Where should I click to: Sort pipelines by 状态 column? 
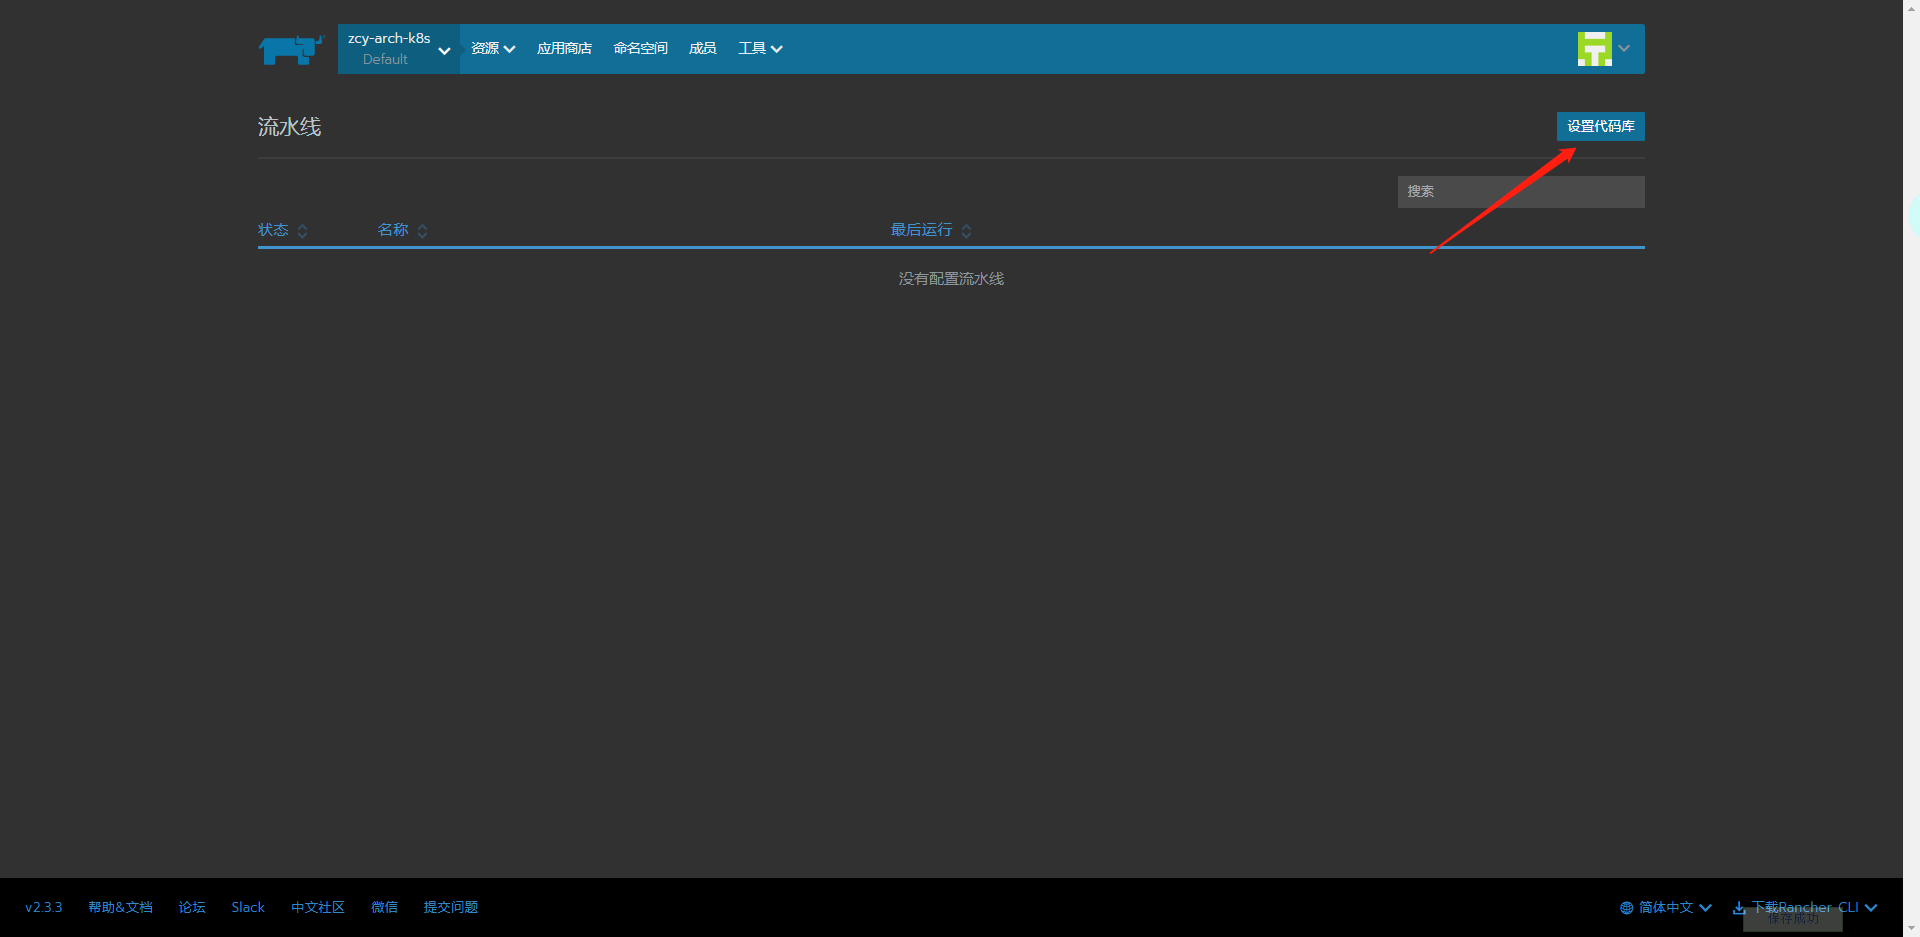coord(283,230)
